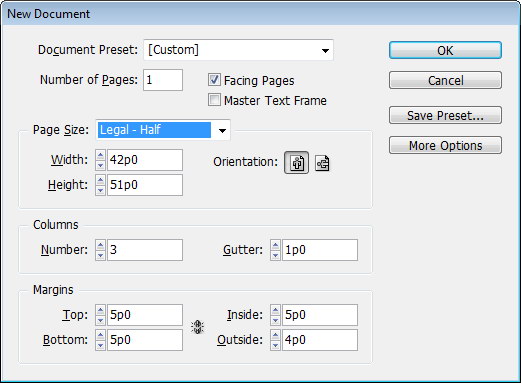Screen dimensions: 521x383
Task: Click the Bottom margin input field
Action: pyautogui.click(x=145, y=340)
